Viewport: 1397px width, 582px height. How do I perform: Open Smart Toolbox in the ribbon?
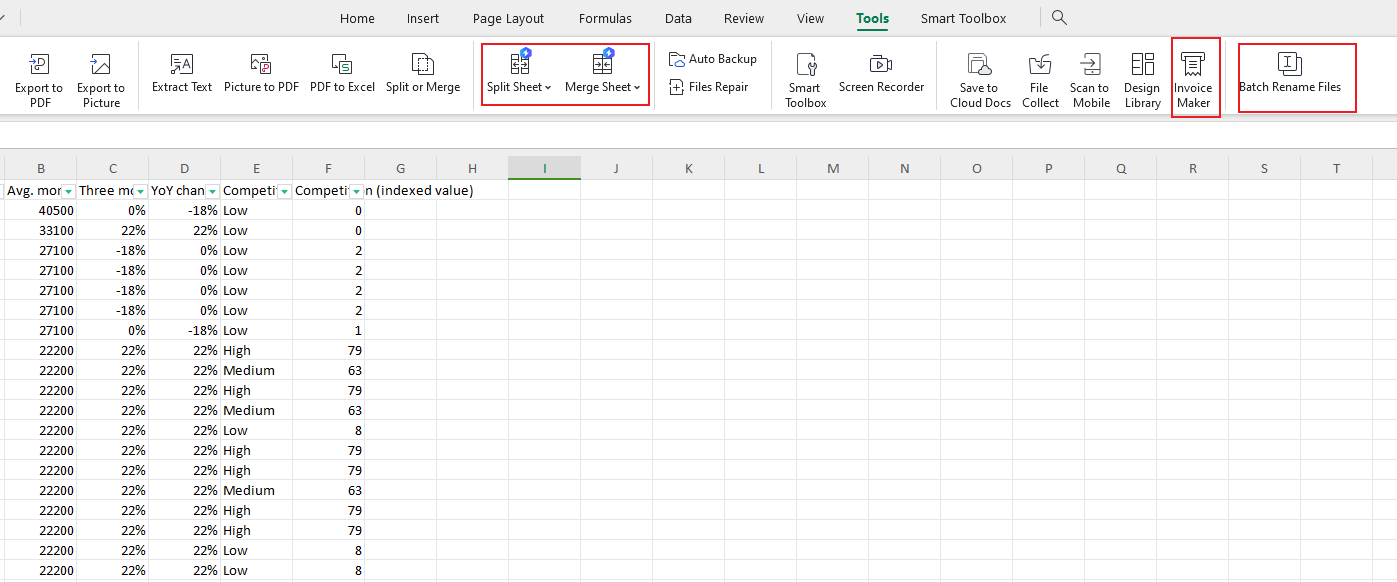(x=805, y=80)
